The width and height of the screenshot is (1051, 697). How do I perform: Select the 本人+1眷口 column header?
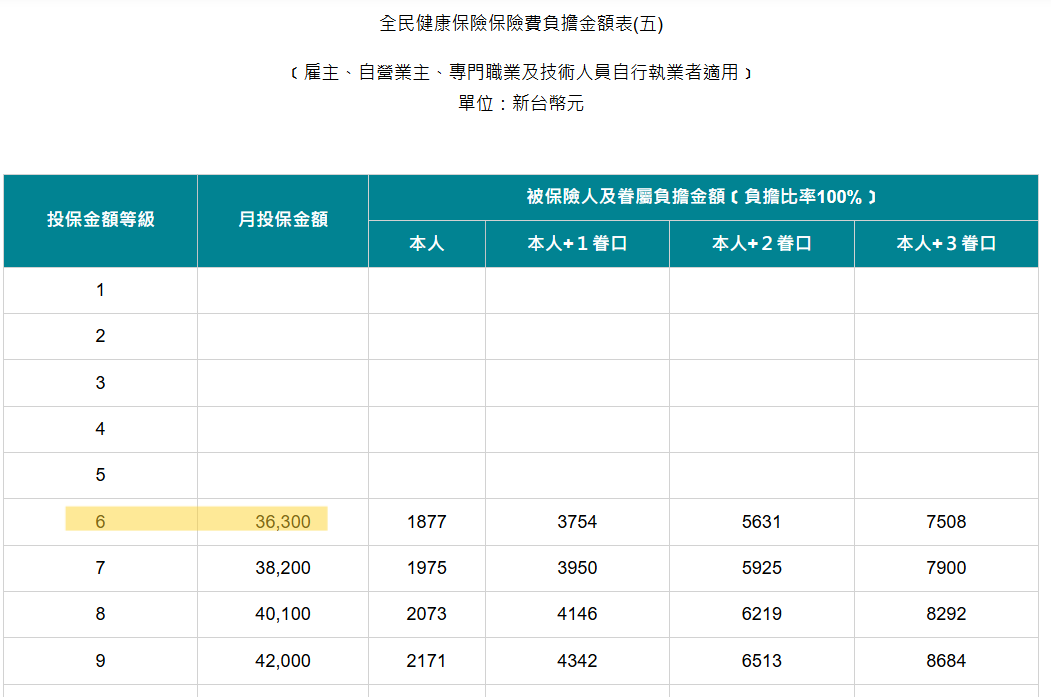click(577, 244)
